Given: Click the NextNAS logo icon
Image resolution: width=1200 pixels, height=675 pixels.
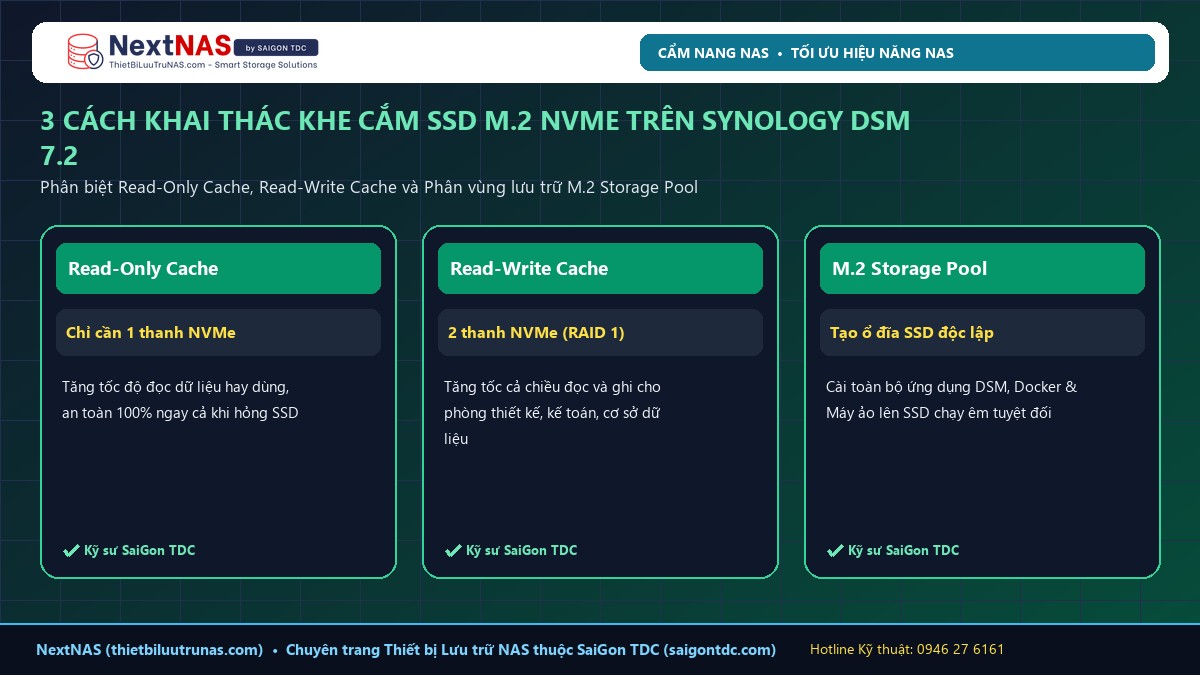Looking at the screenshot, I should tap(85, 52).
